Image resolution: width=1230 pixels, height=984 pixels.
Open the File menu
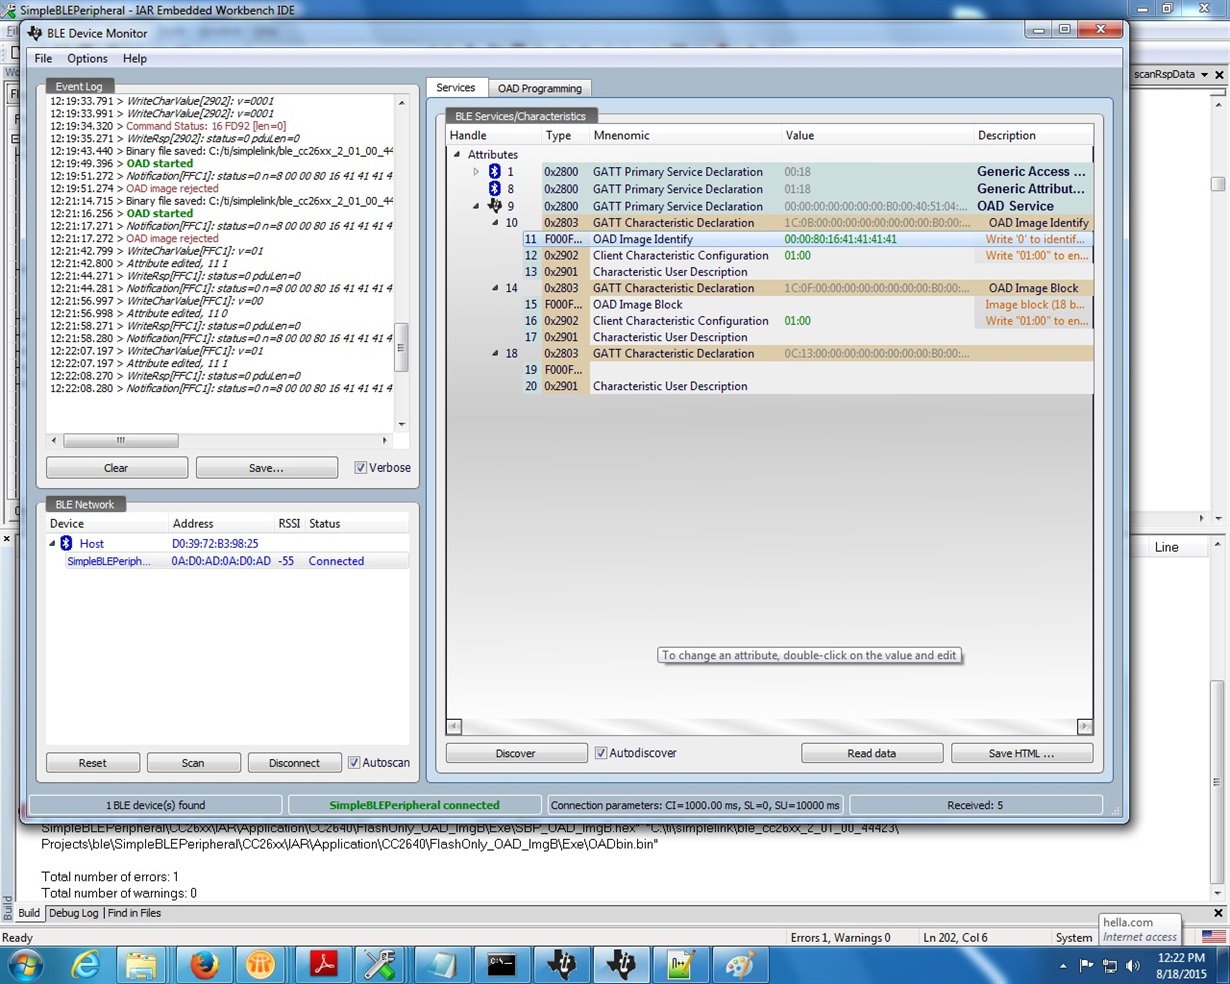[x=43, y=59]
